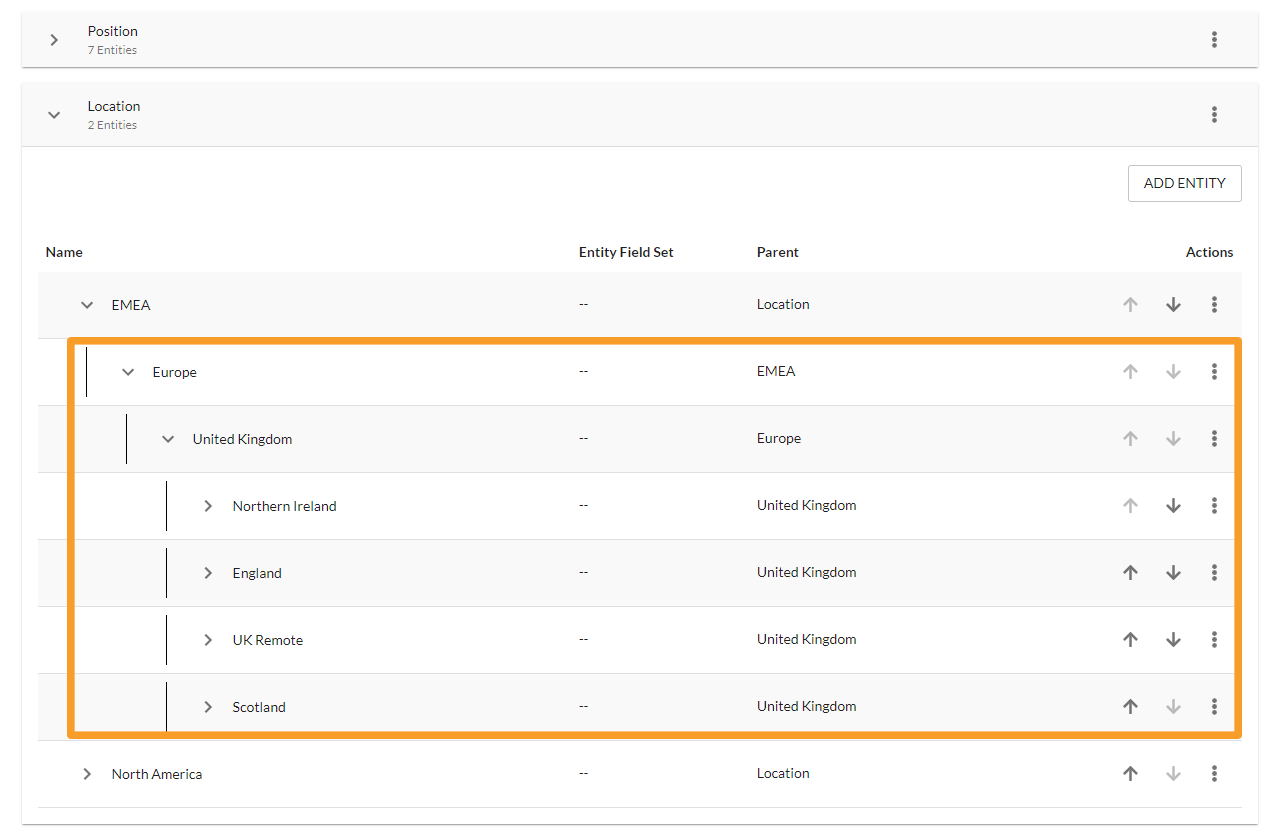Screen dimensions: 1277x834
Task: Move Northern Ireland entity down
Action: point(1173,506)
